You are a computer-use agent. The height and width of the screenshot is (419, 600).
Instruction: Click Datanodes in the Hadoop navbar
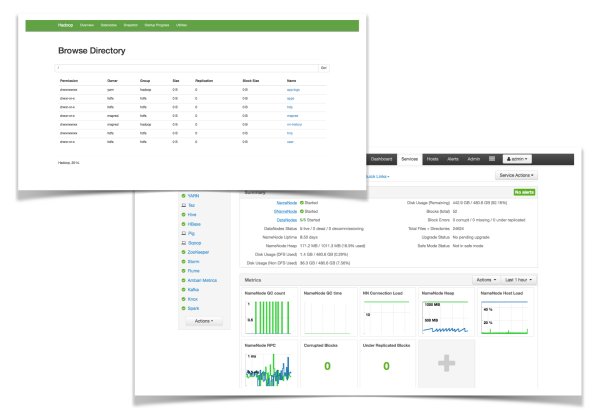[x=109, y=25]
